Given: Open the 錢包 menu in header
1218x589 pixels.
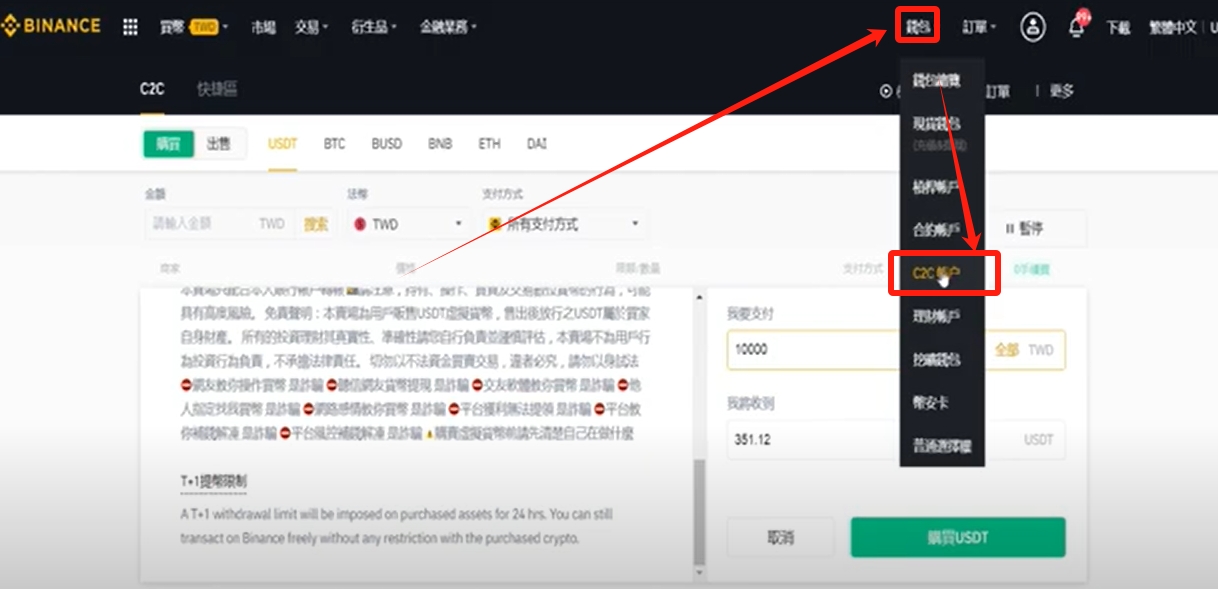Looking at the screenshot, I should click(x=918, y=27).
